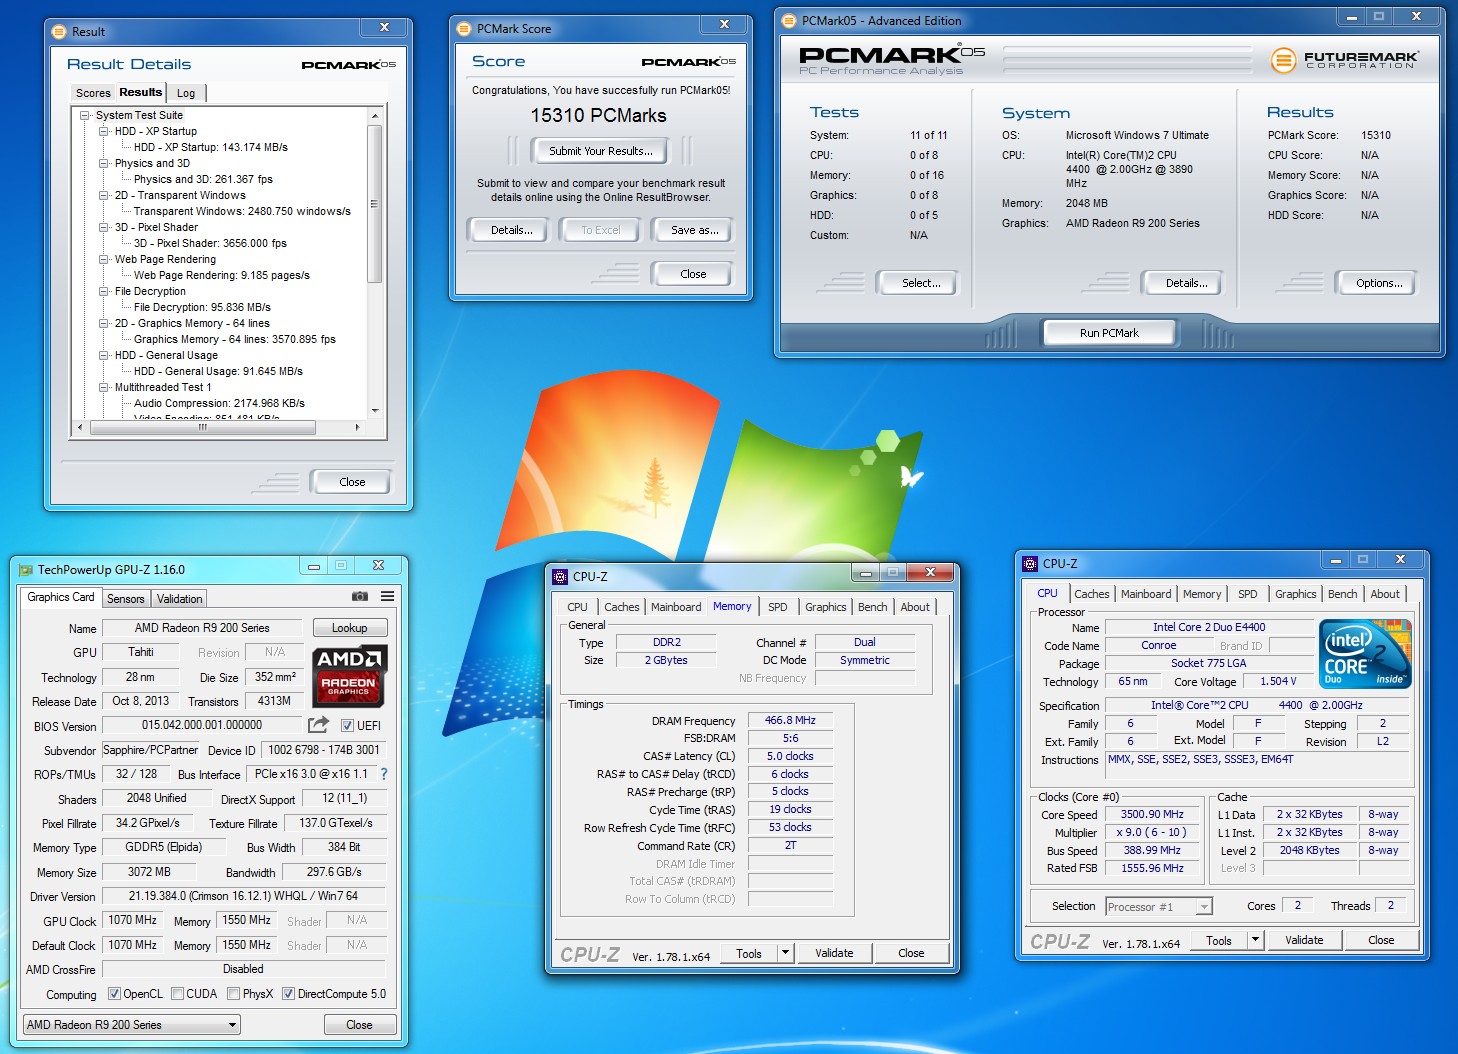
Task: Click the Options button in PCMark05
Action: coord(1378,283)
